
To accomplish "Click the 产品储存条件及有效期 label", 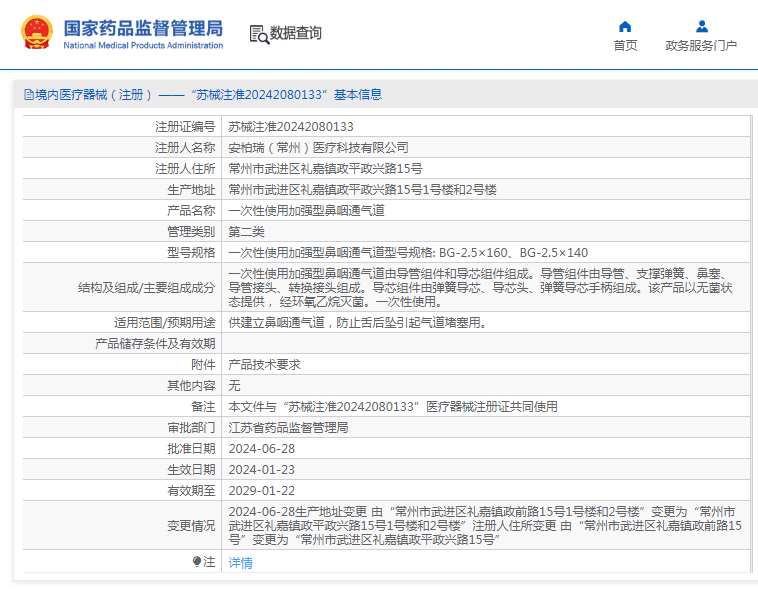I will 155,344.
